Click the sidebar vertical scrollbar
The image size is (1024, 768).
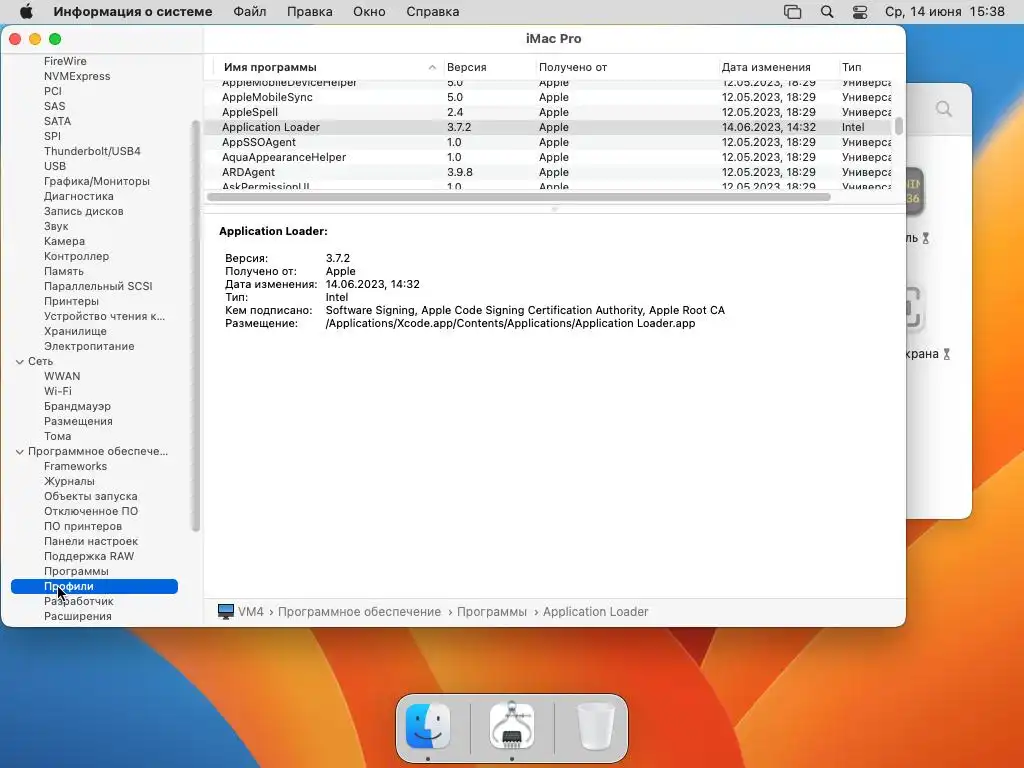click(195, 325)
